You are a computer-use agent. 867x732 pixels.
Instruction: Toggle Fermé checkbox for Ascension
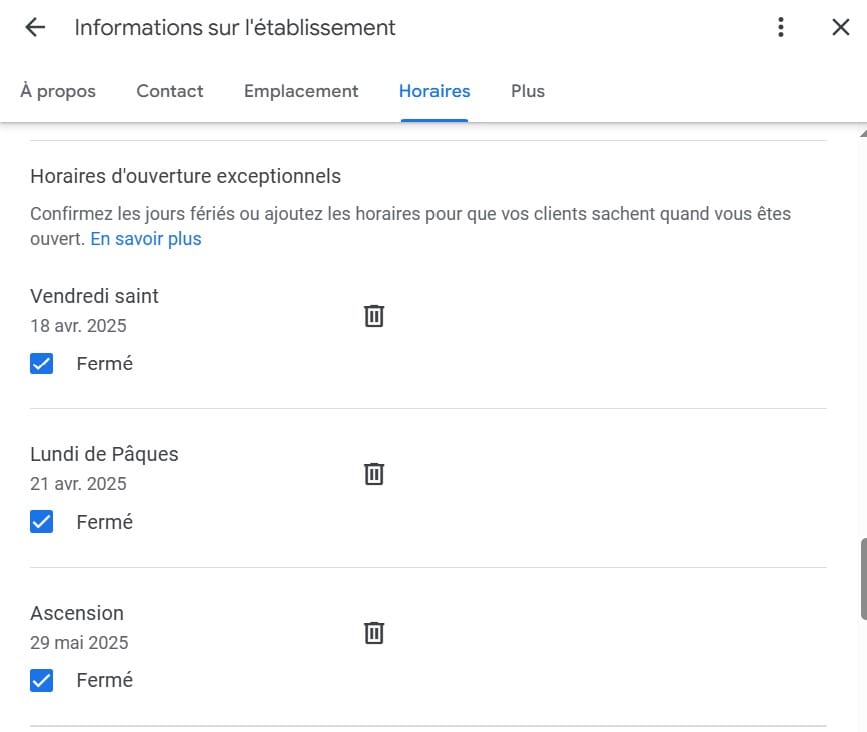41,680
